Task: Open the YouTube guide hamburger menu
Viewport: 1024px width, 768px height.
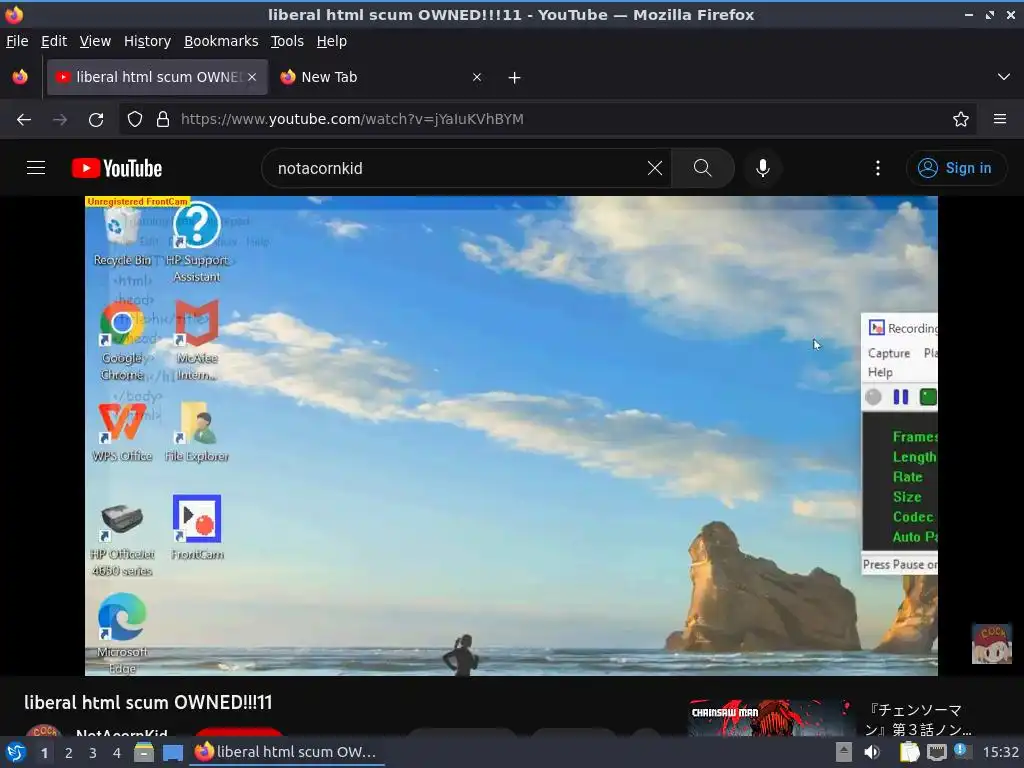Action: click(36, 168)
